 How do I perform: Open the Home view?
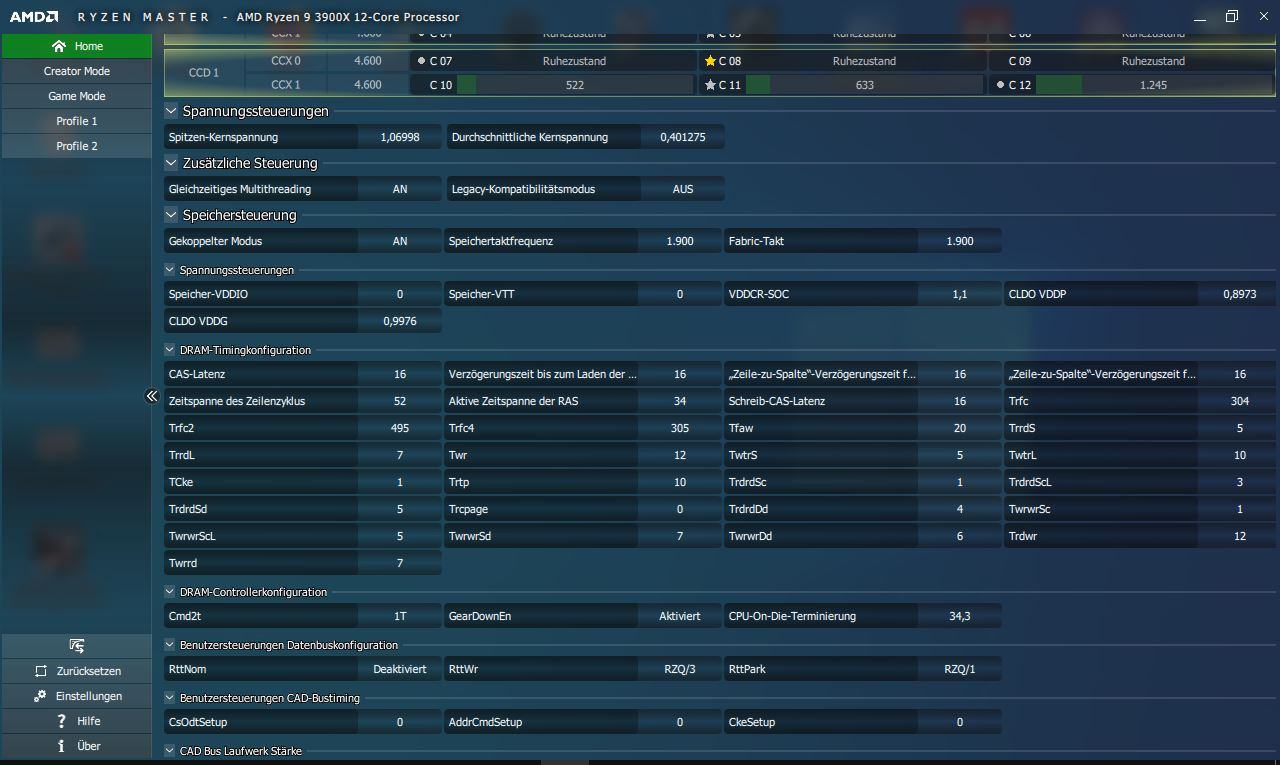coord(77,46)
